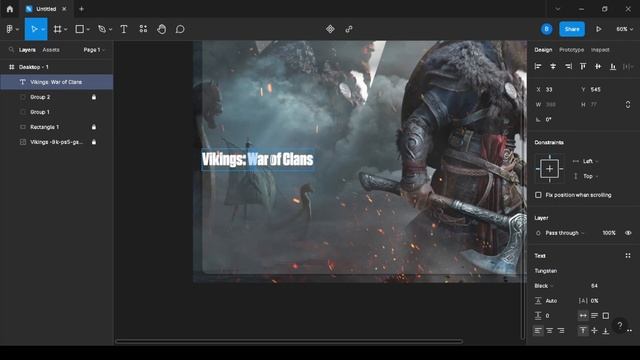Switch to the Assets tab
This screenshot has height=360, width=640.
point(51,50)
